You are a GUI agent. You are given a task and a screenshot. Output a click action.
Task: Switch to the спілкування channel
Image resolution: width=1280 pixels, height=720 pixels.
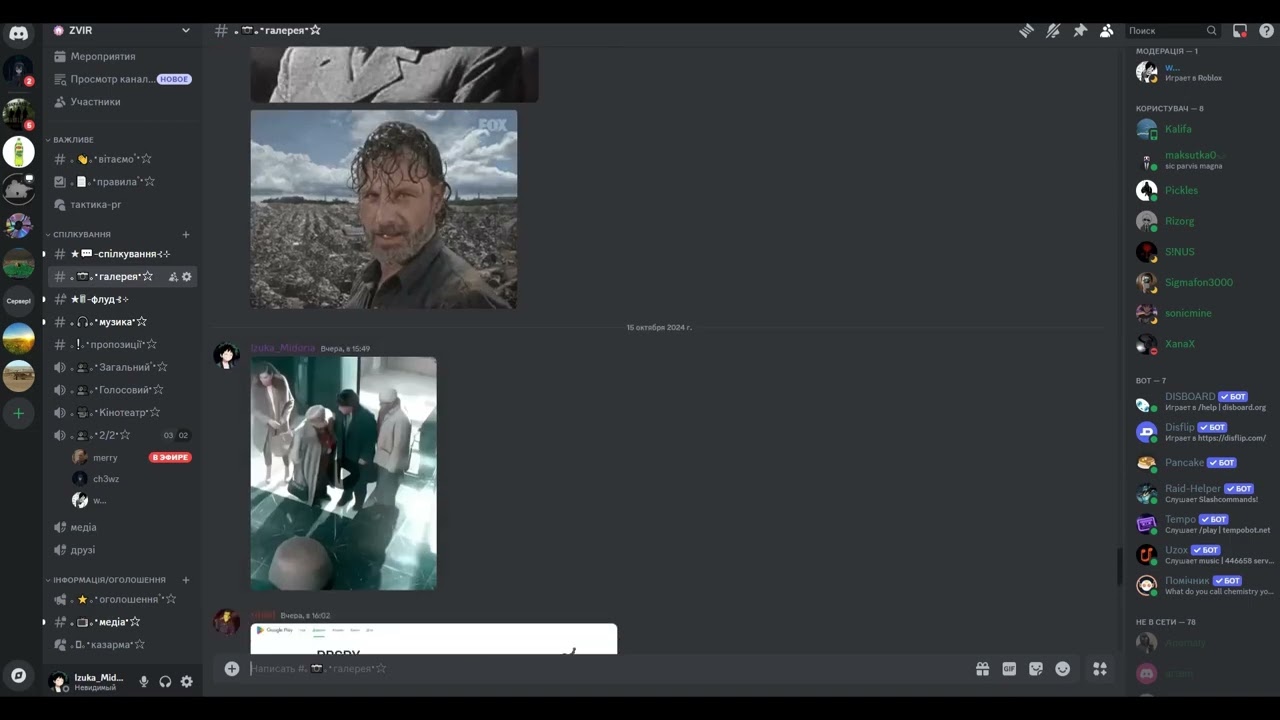121,254
